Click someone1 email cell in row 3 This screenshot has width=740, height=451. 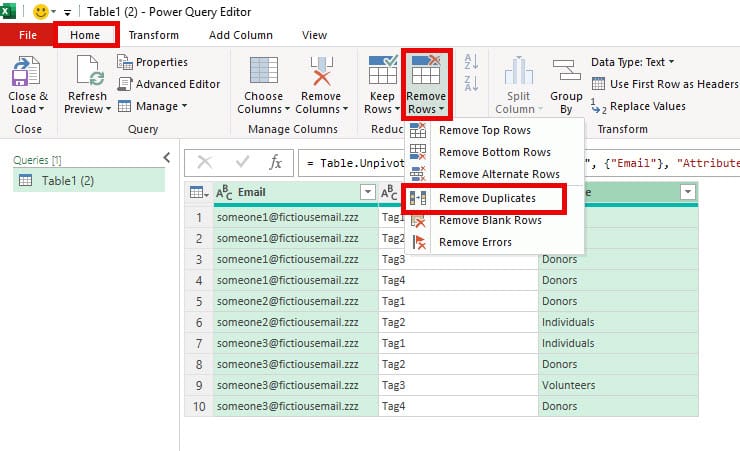pyautogui.click(x=295, y=259)
